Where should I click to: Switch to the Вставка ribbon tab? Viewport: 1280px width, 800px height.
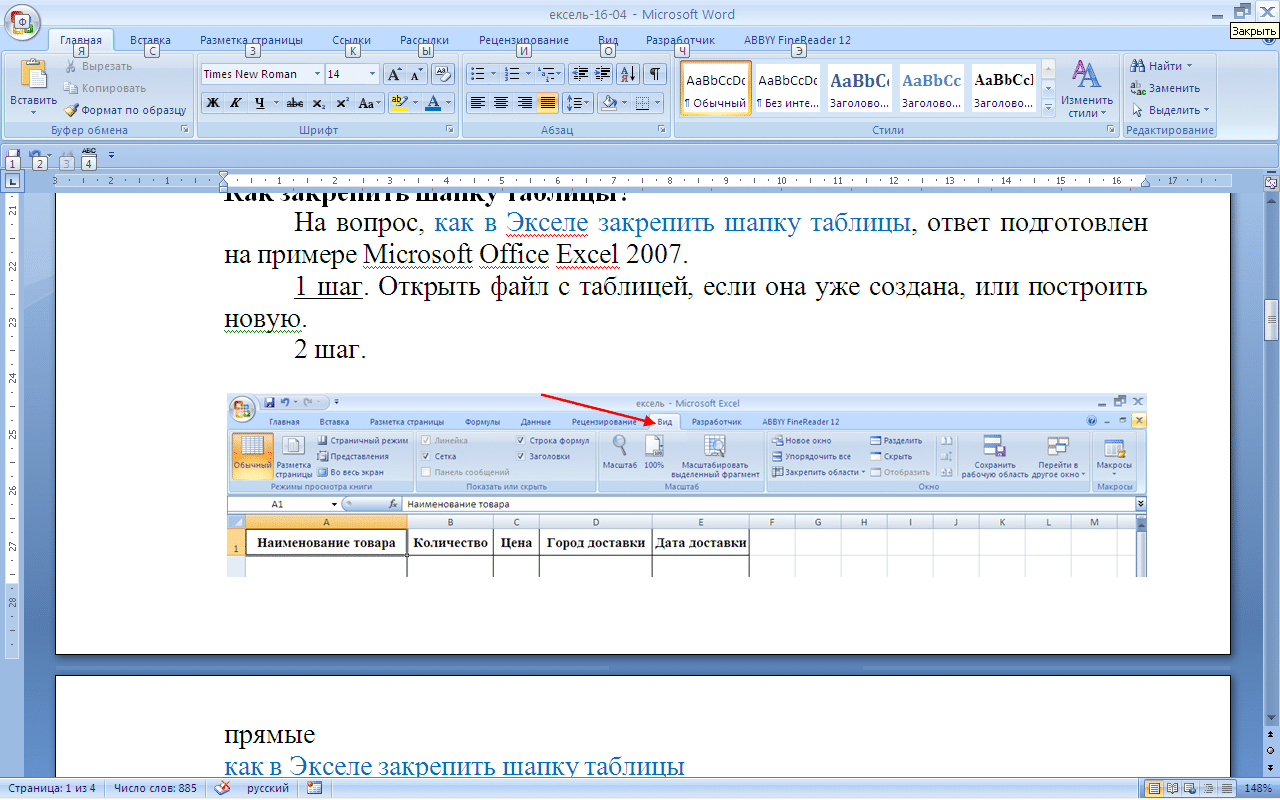150,41
